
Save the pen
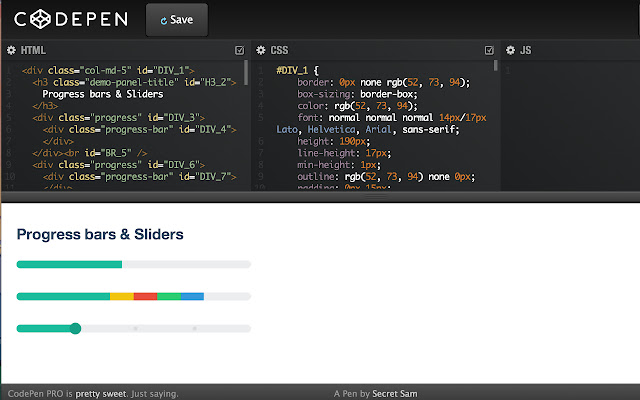(x=177, y=19)
